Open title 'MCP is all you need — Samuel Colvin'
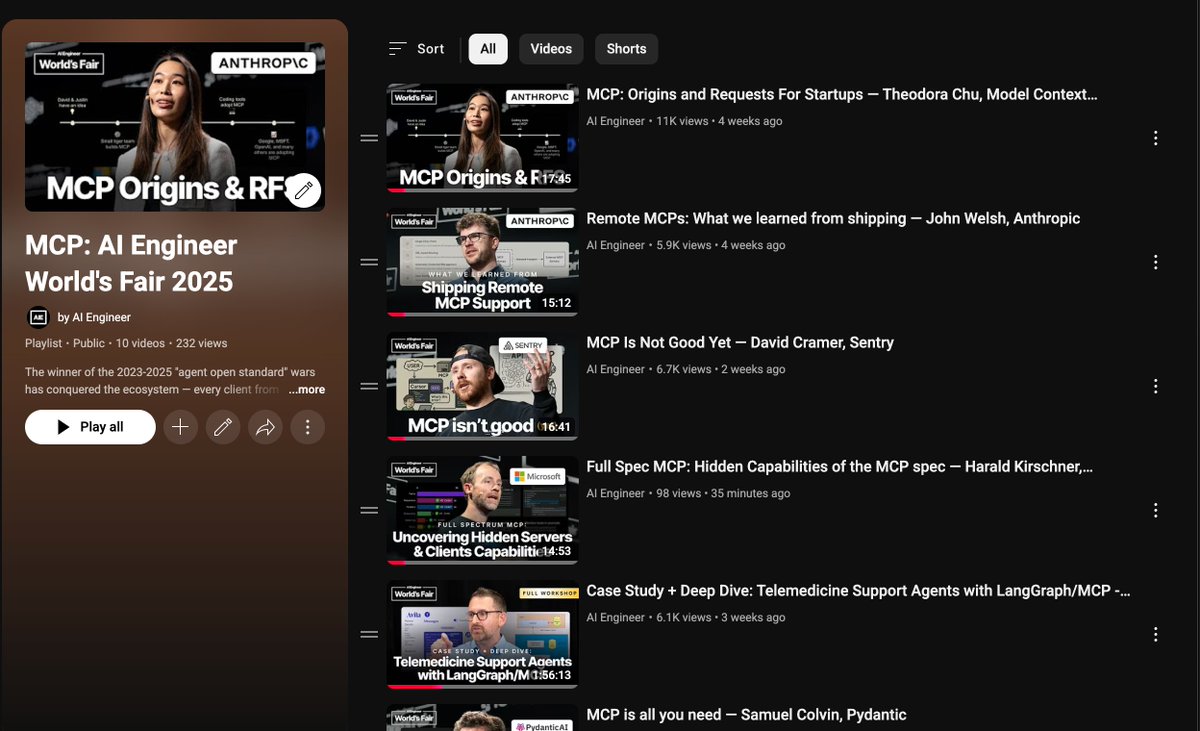 click(746, 715)
